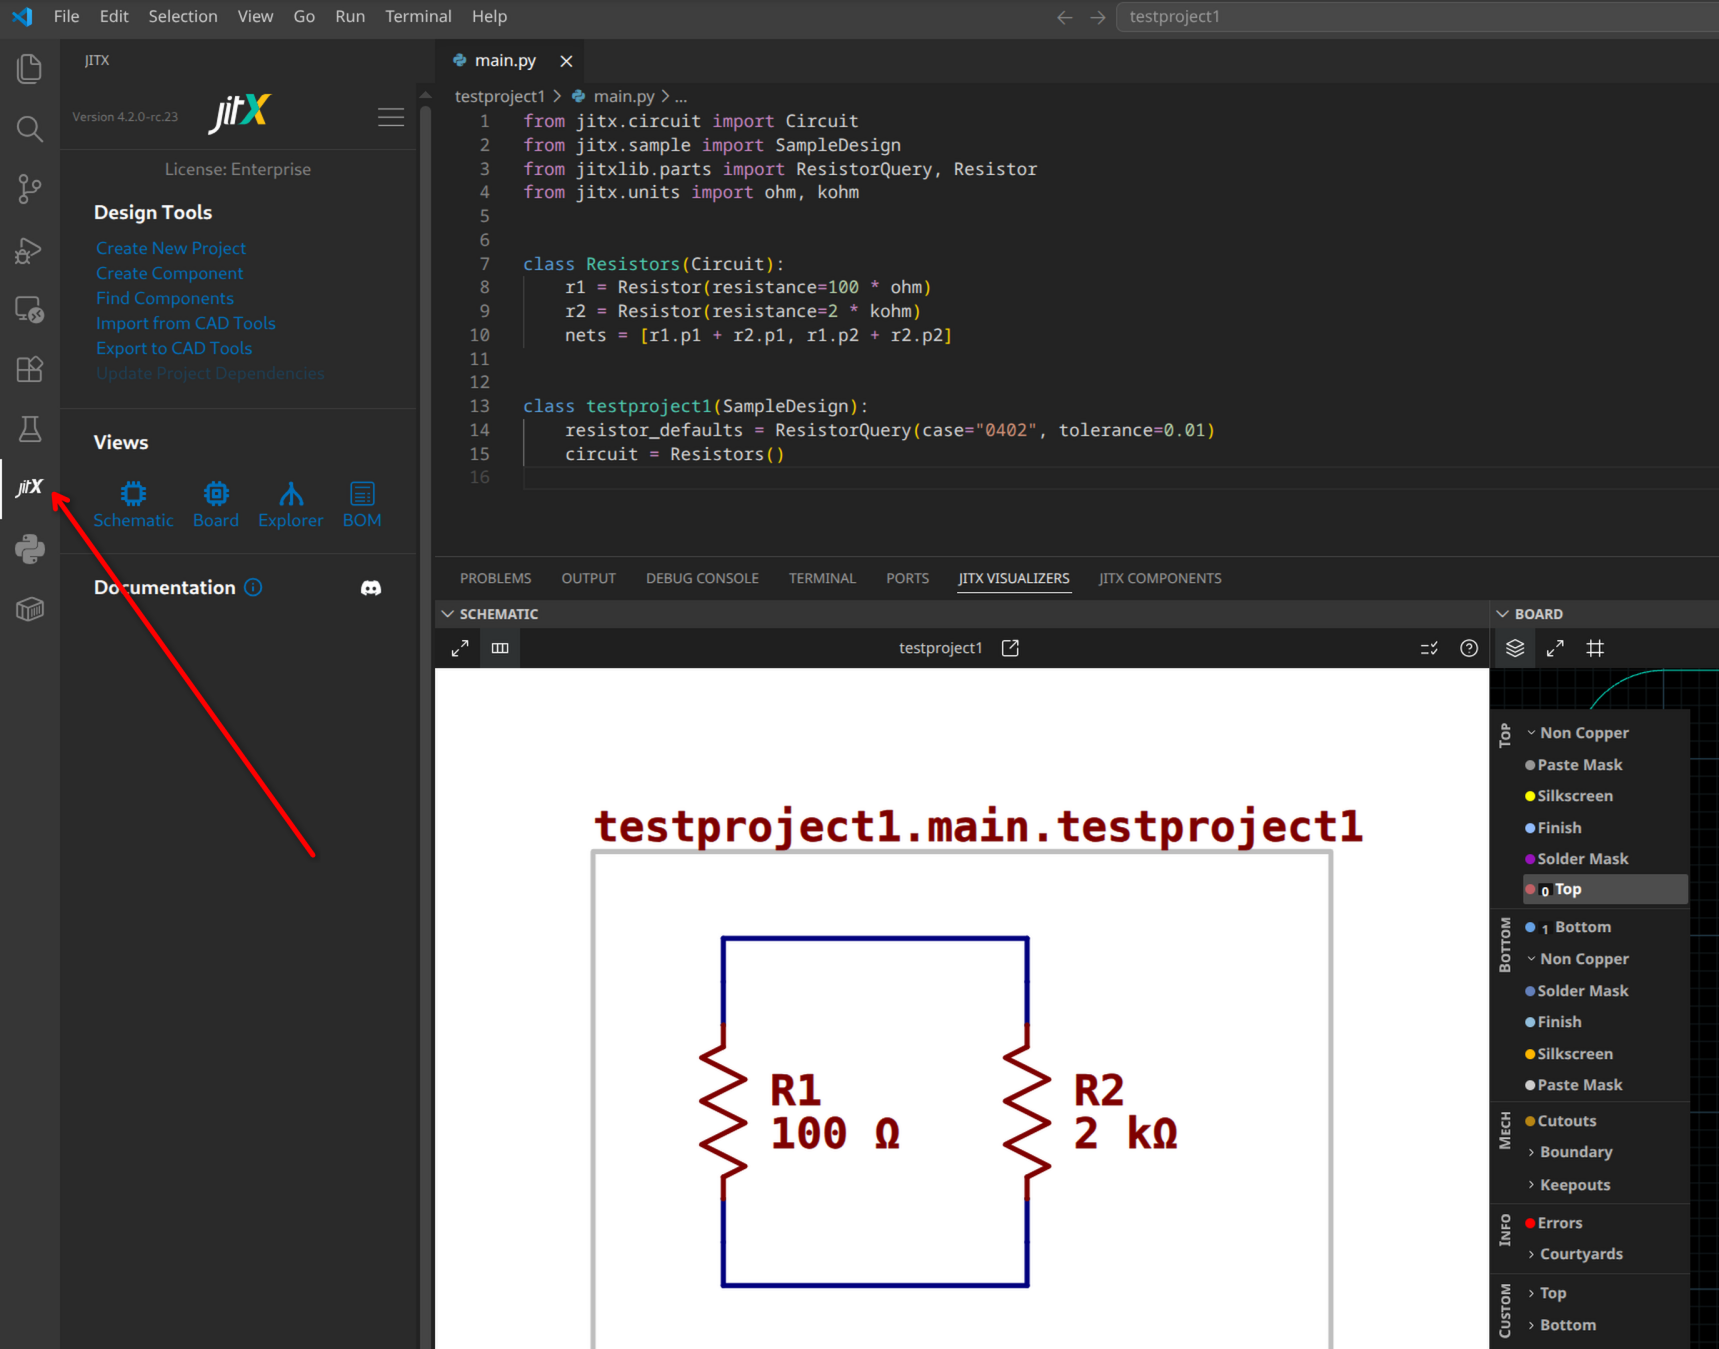Select the R1 resistor symbol in schematic
Viewport: 1719px width, 1349px height.
pyautogui.click(x=724, y=1111)
